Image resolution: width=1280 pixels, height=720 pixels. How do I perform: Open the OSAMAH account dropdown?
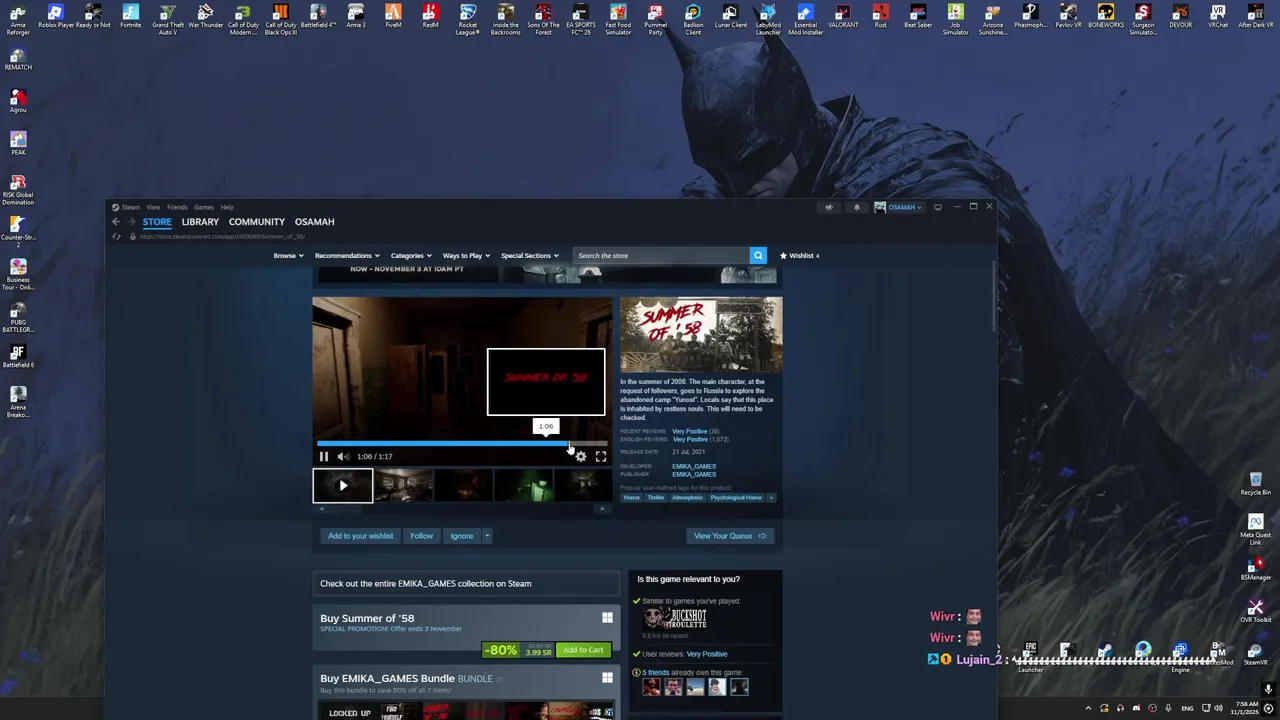pyautogui.click(x=899, y=207)
